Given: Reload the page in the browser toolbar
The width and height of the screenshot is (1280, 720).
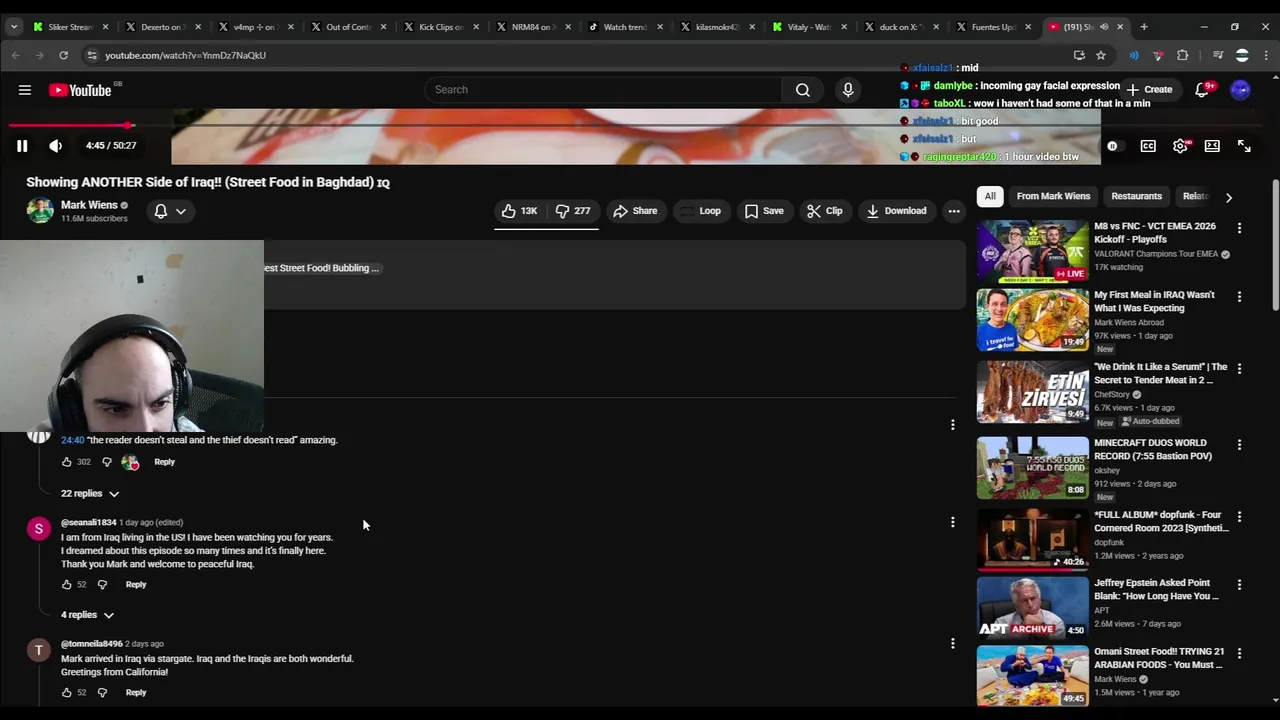Looking at the screenshot, I should point(63,55).
